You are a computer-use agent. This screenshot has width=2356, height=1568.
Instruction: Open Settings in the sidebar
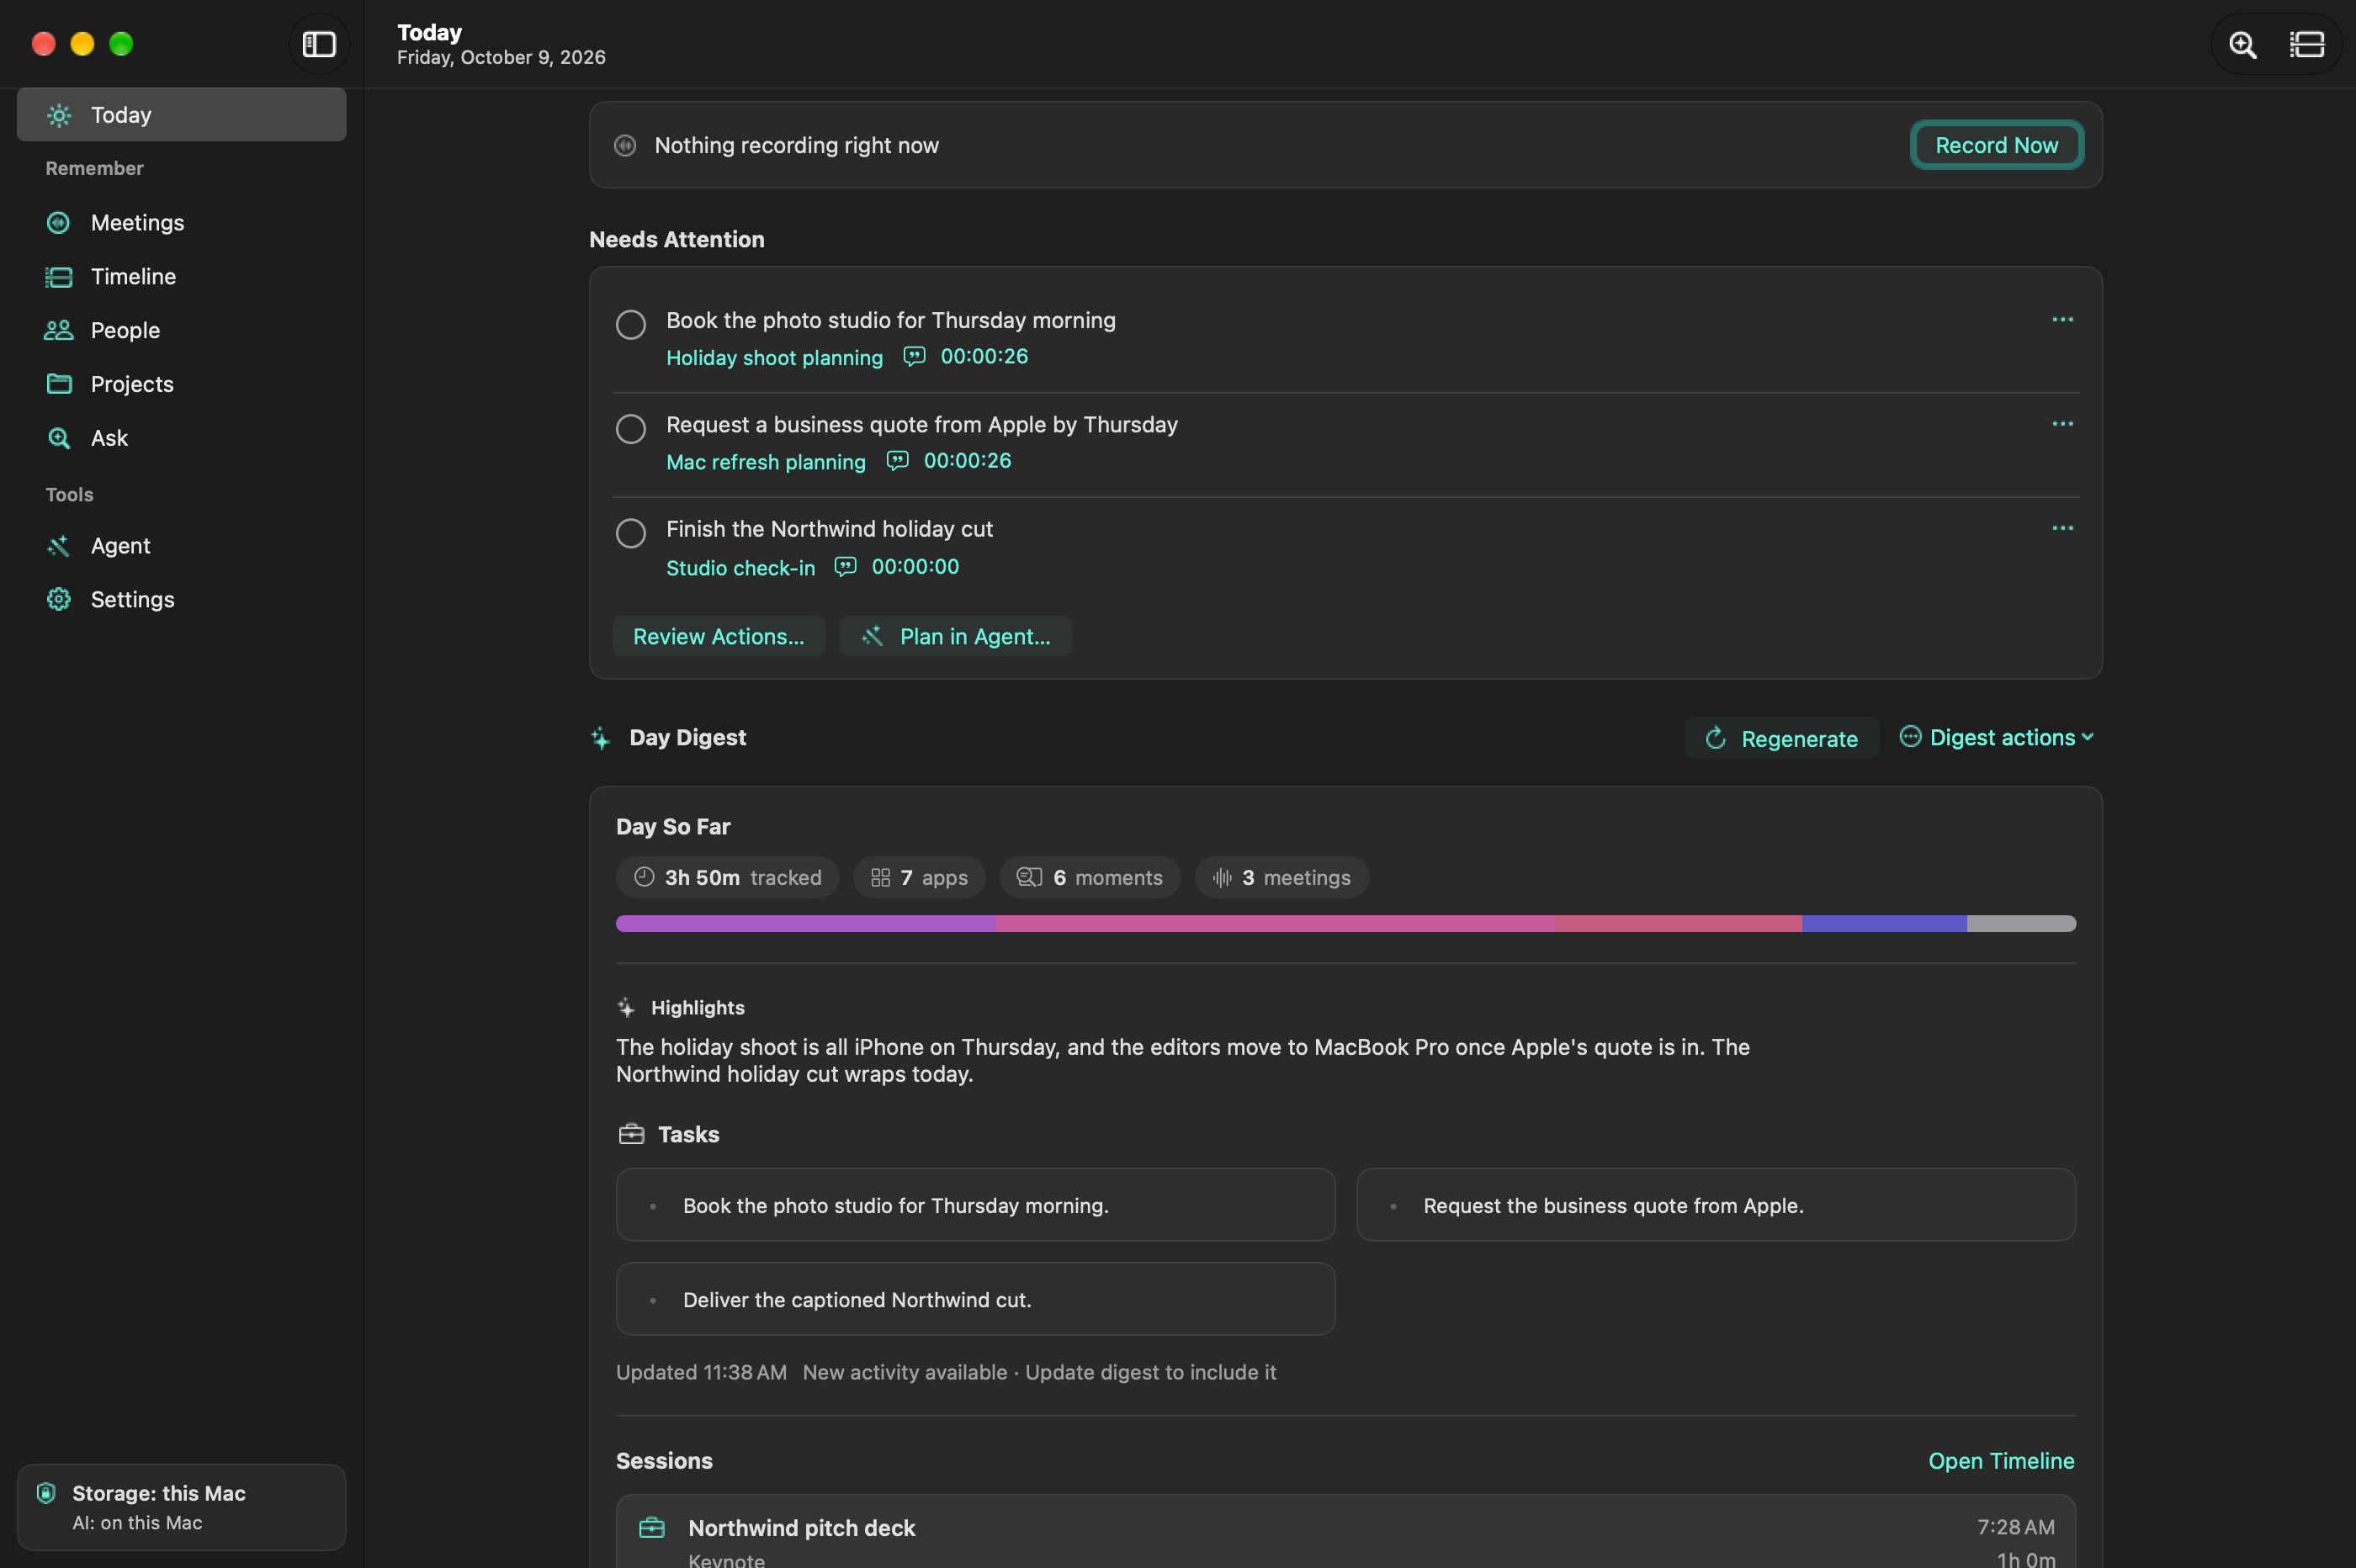pos(182,599)
